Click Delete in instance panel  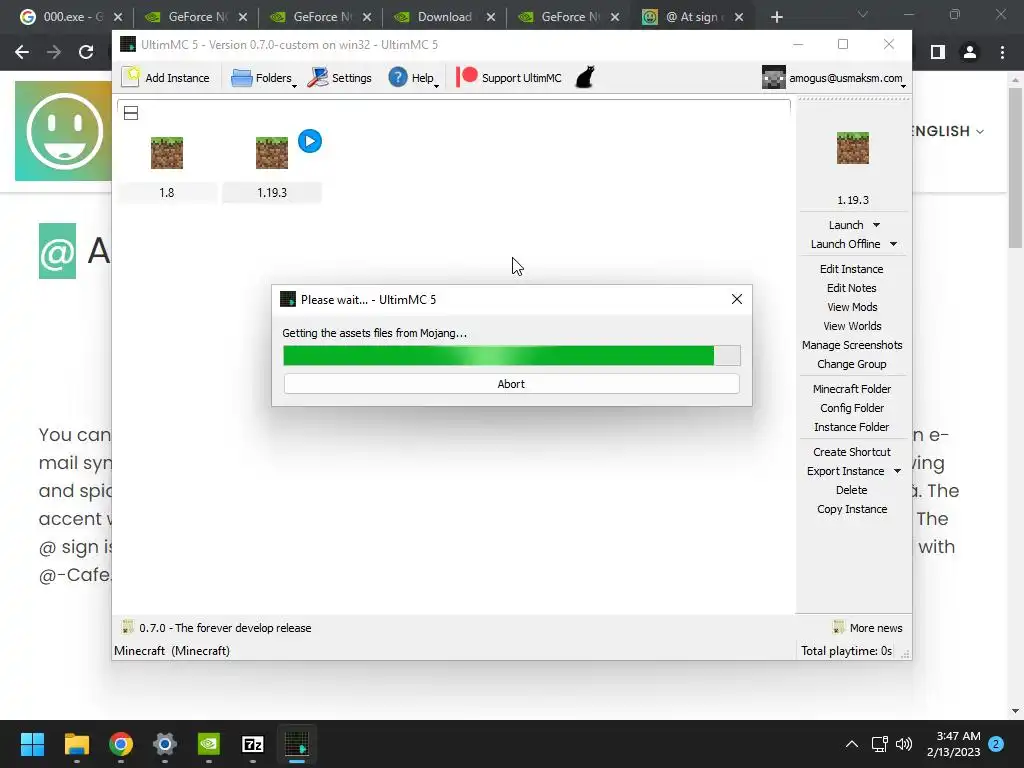(x=852, y=490)
